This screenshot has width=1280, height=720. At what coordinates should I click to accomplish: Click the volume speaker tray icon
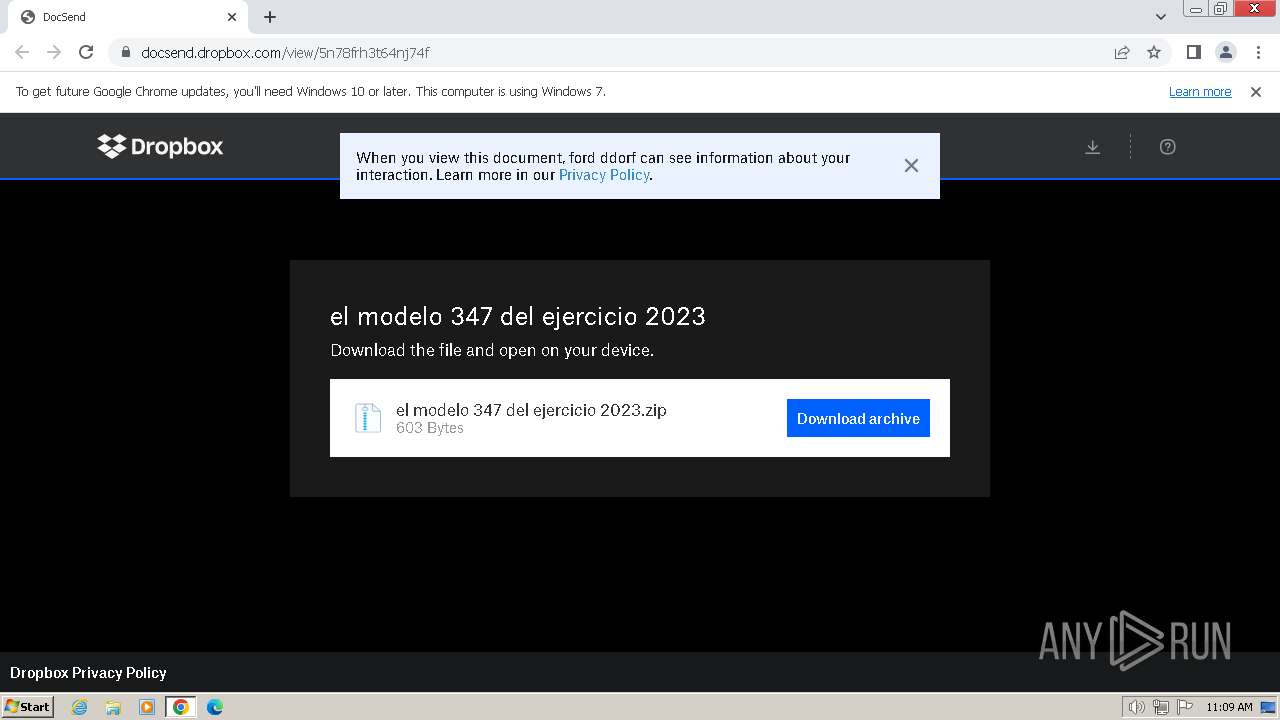click(1137, 707)
